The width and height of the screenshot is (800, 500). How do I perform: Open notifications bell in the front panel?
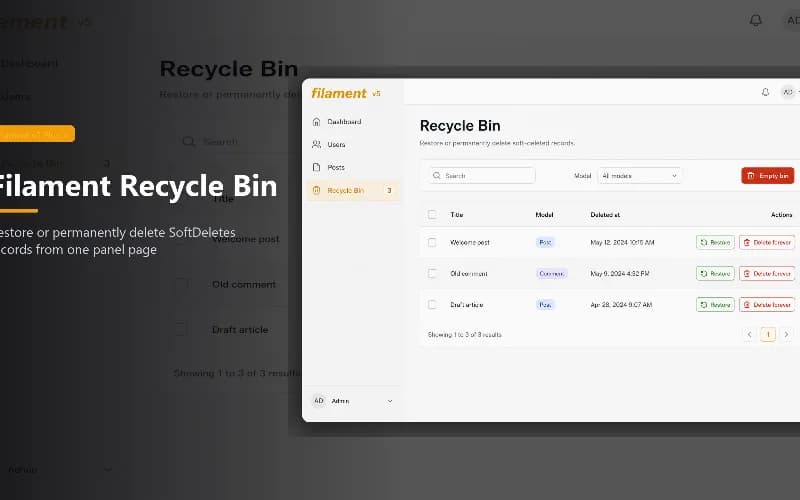[765, 92]
